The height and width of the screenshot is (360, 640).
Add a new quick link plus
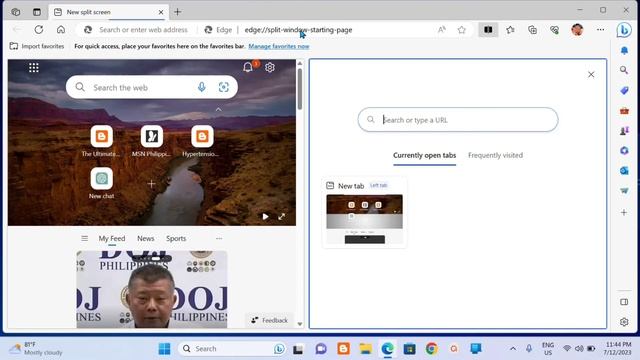[151, 184]
